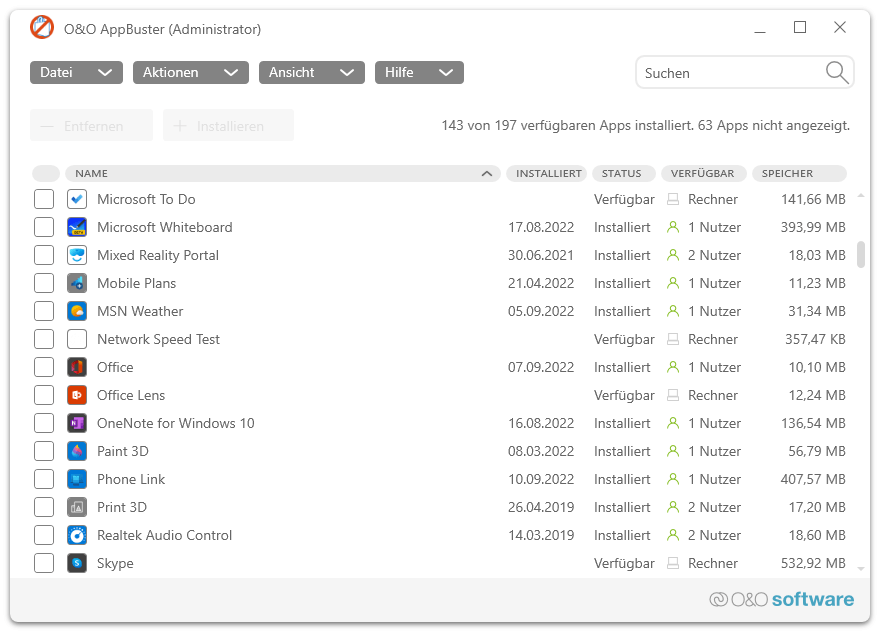The image size is (880, 632).
Task: Click the MSN Weather app icon
Action: click(77, 312)
